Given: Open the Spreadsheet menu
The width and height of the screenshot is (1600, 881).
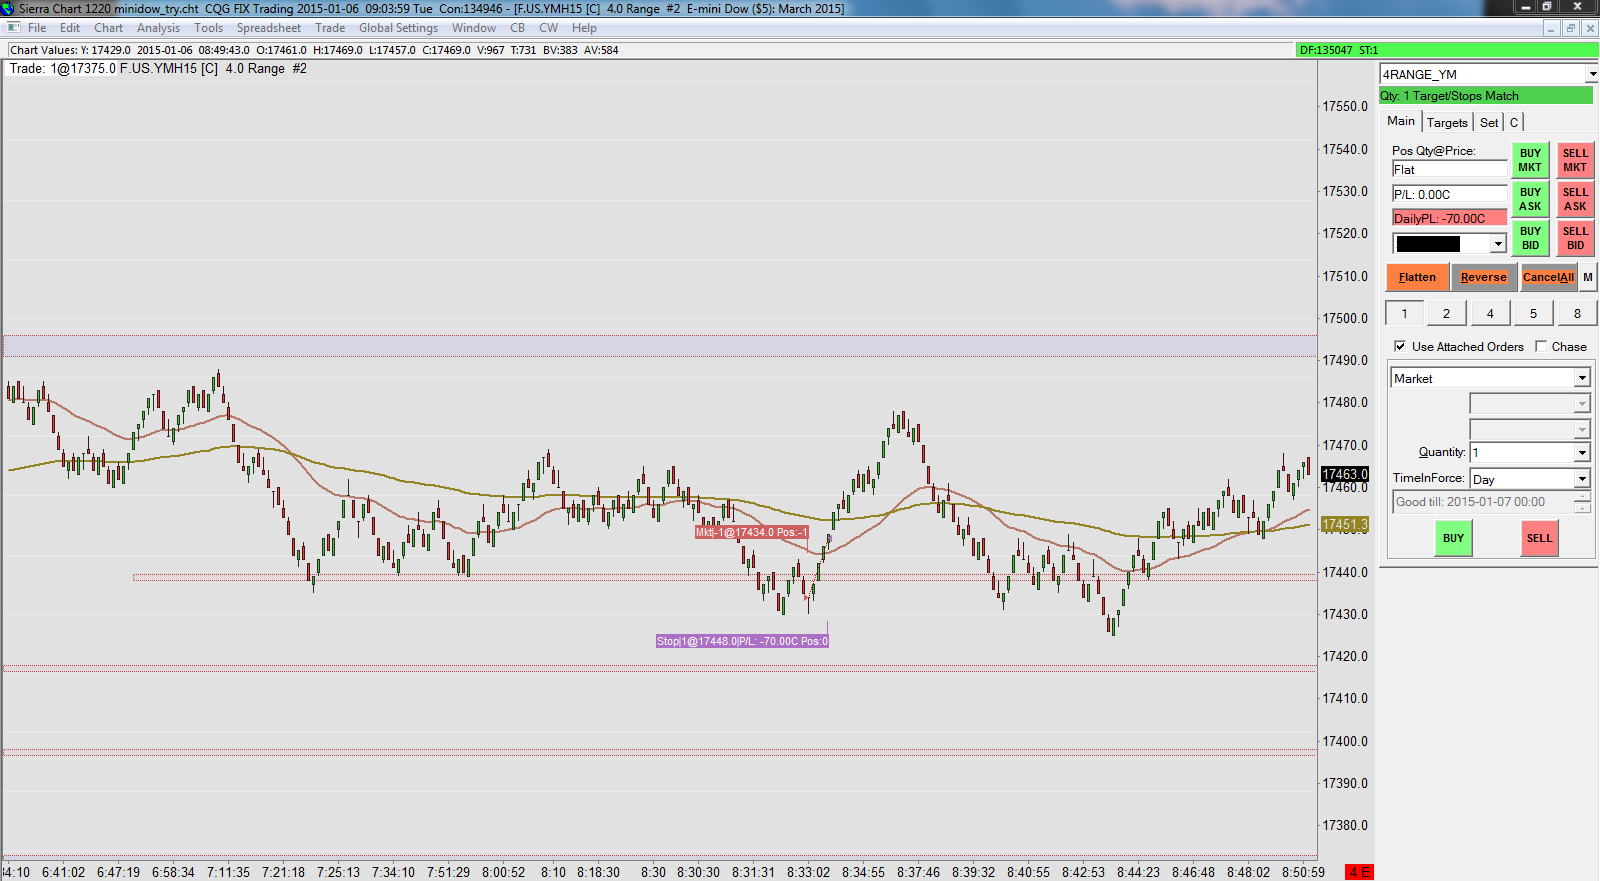Looking at the screenshot, I should click(268, 28).
